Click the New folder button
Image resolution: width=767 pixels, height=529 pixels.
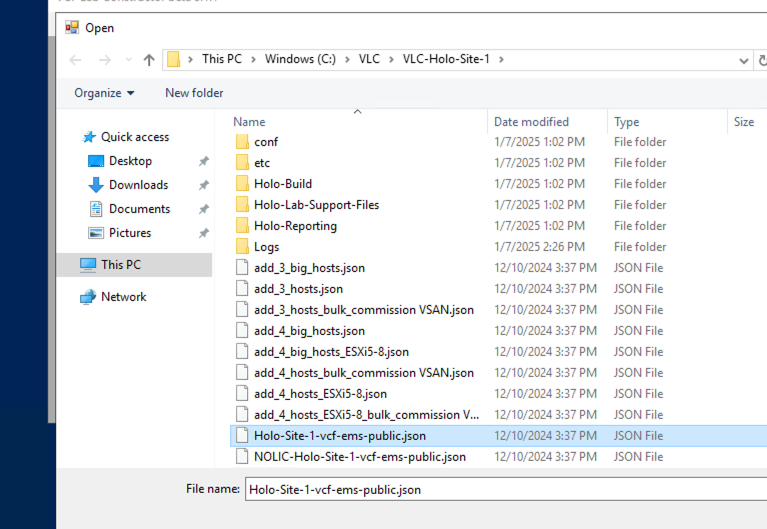coord(194,93)
